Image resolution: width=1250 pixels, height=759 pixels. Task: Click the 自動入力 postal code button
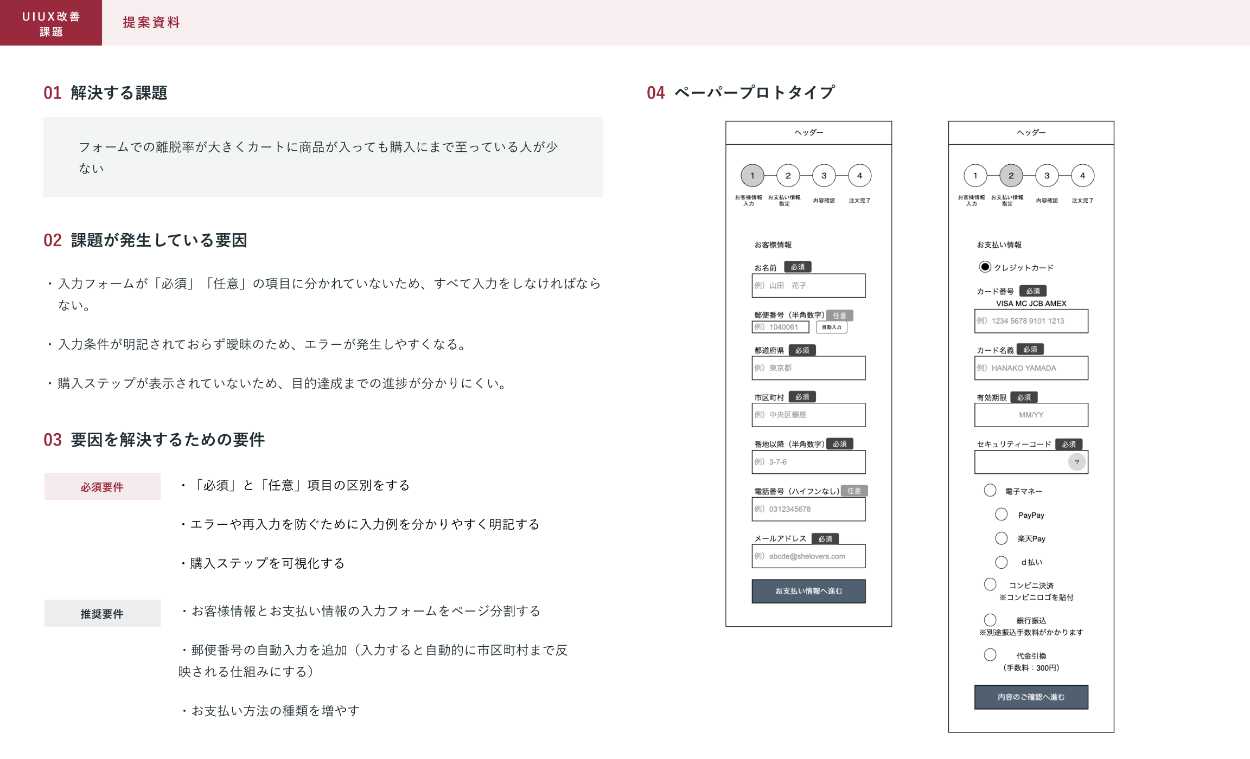click(x=831, y=327)
